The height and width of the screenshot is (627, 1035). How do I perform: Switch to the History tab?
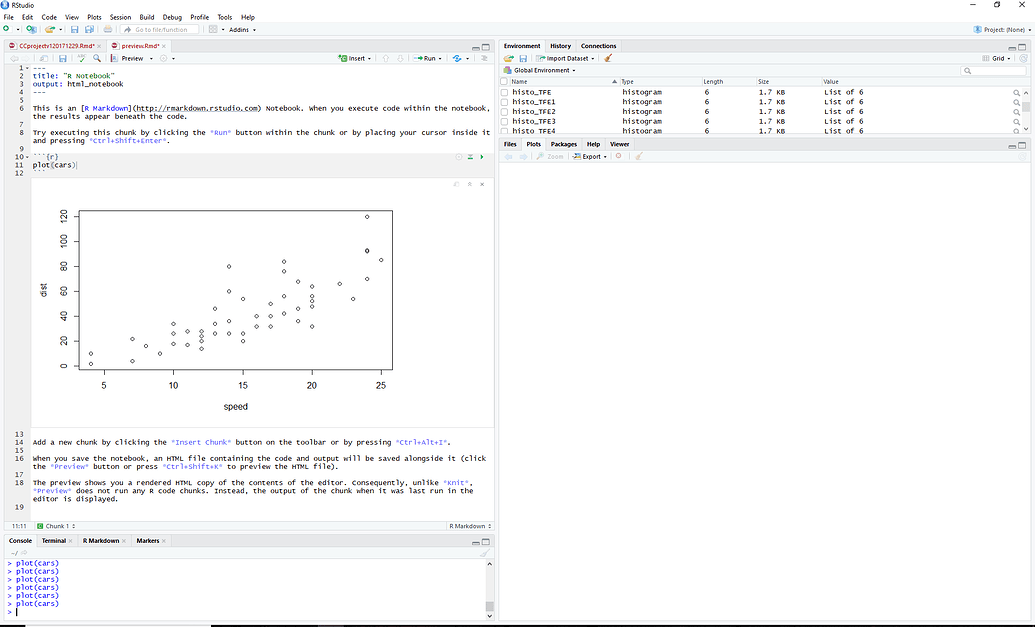click(560, 46)
